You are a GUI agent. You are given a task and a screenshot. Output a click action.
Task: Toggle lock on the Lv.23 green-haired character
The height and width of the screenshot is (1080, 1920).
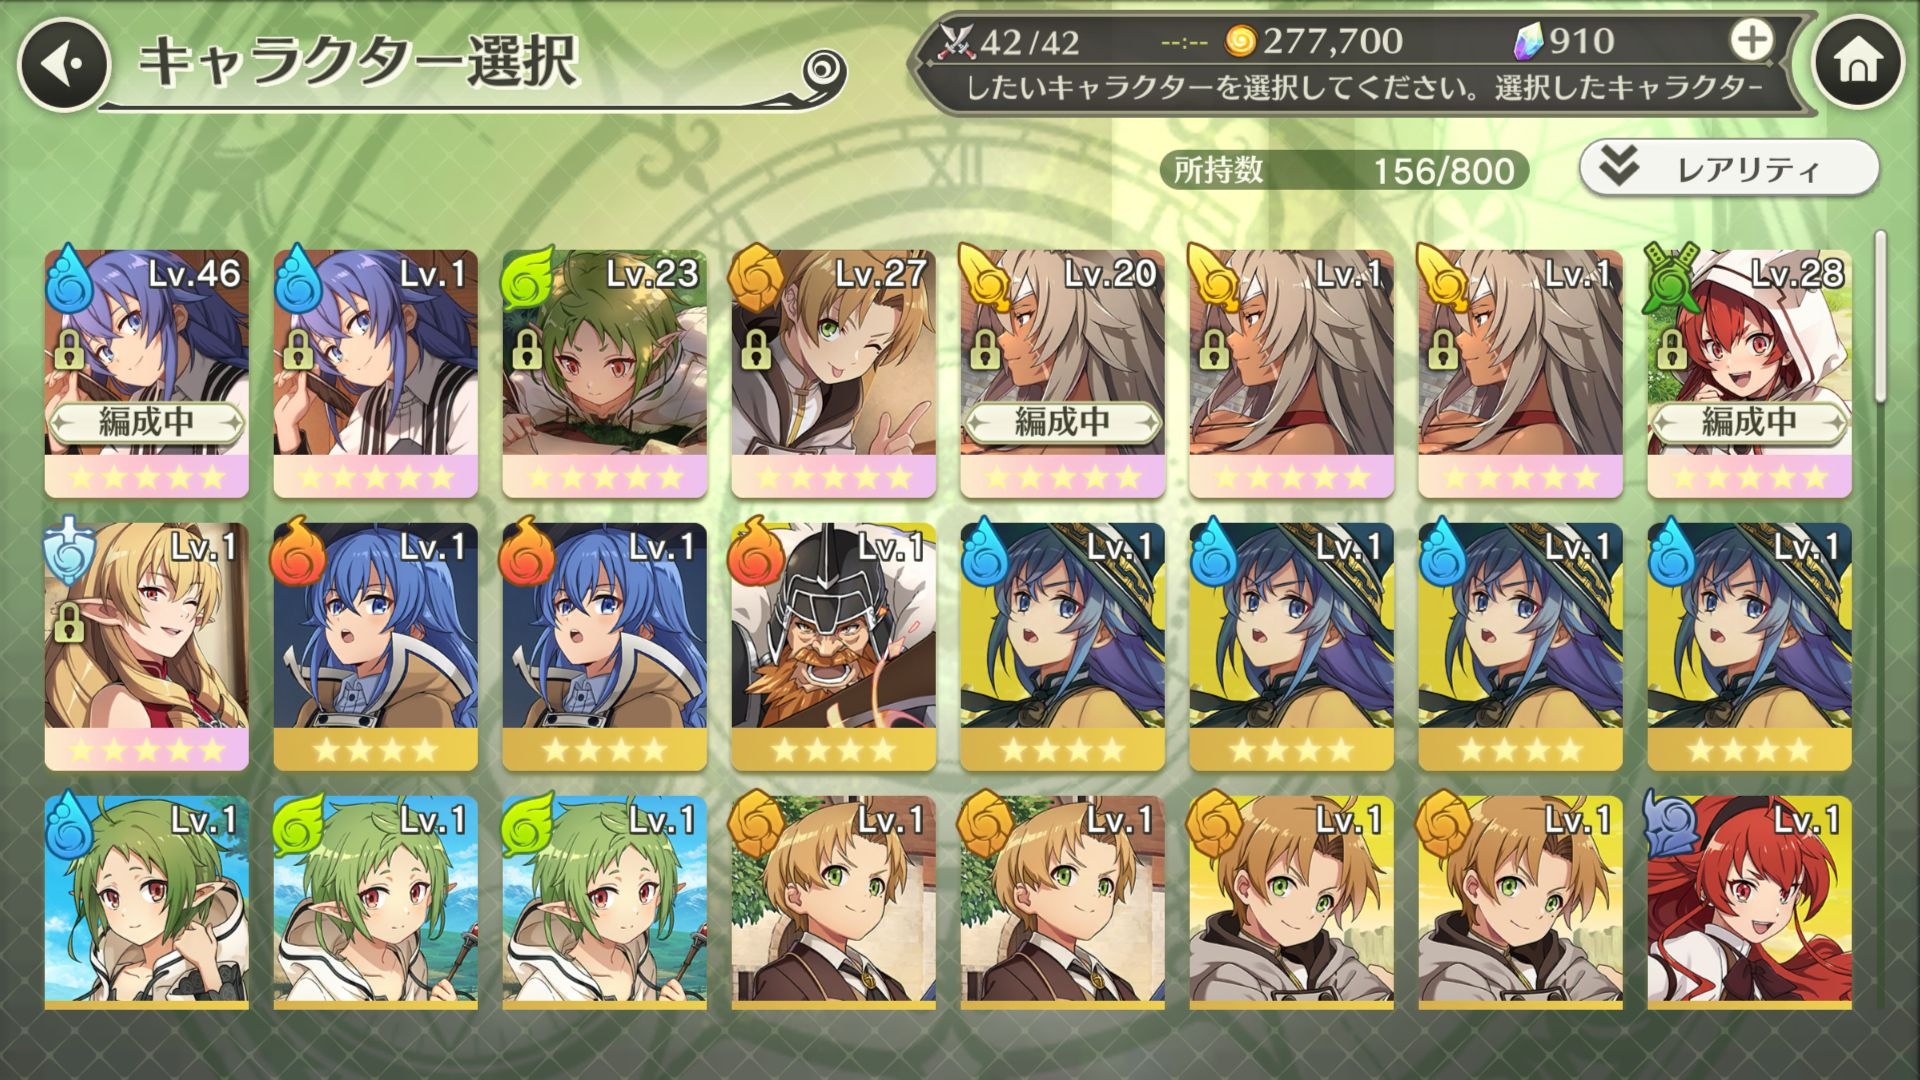click(526, 351)
